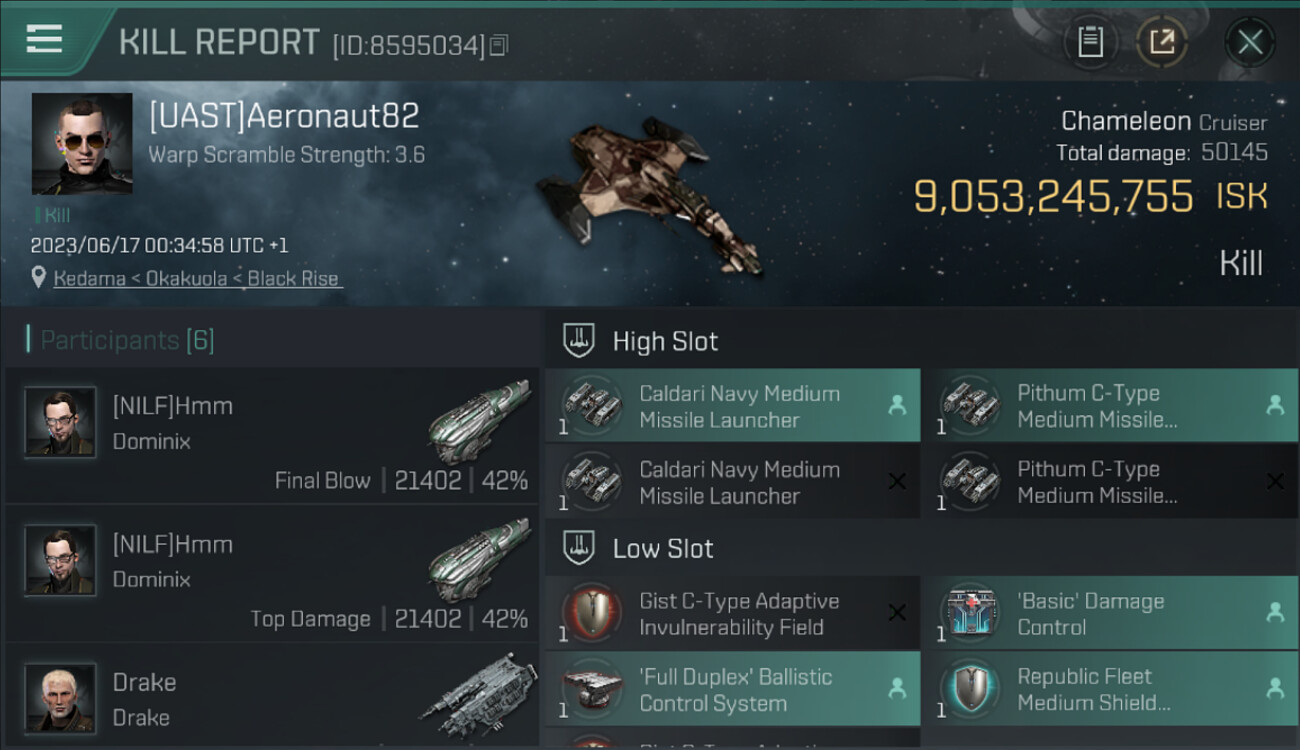Image resolution: width=1300 pixels, height=750 pixels.
Task: Tap the share export icon
Action: coord(1162,42)
